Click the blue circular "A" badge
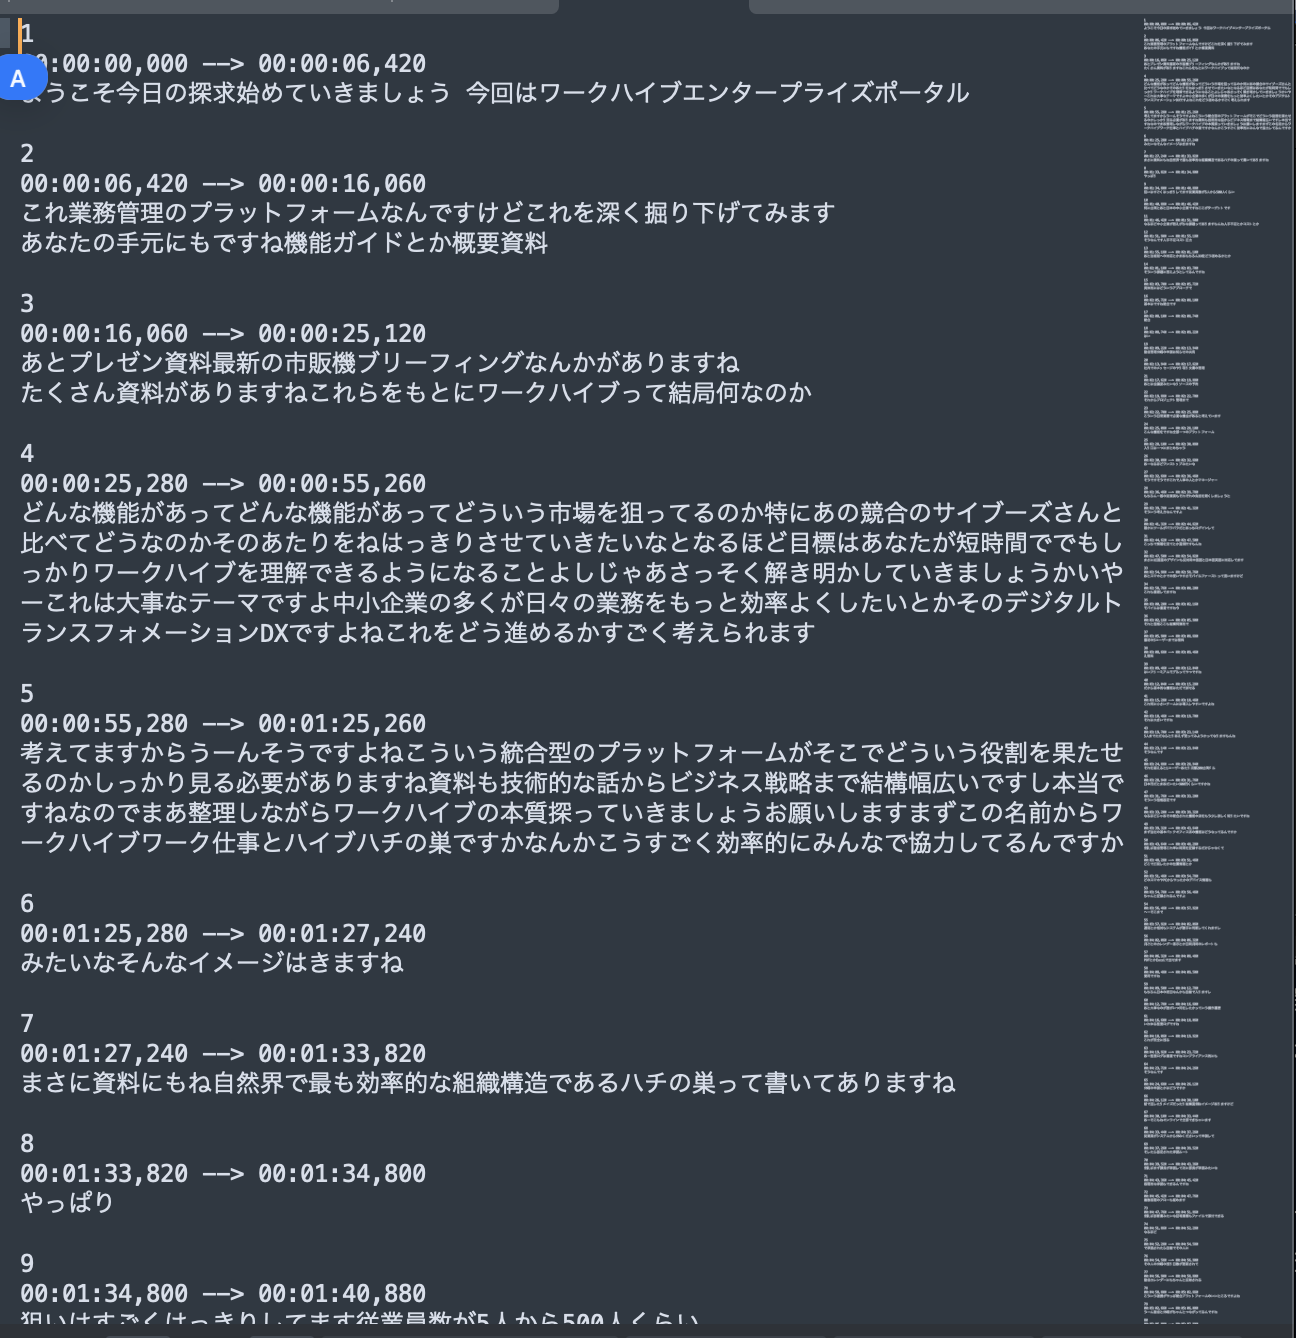The image size is (1296, 1338). (18, 78)
